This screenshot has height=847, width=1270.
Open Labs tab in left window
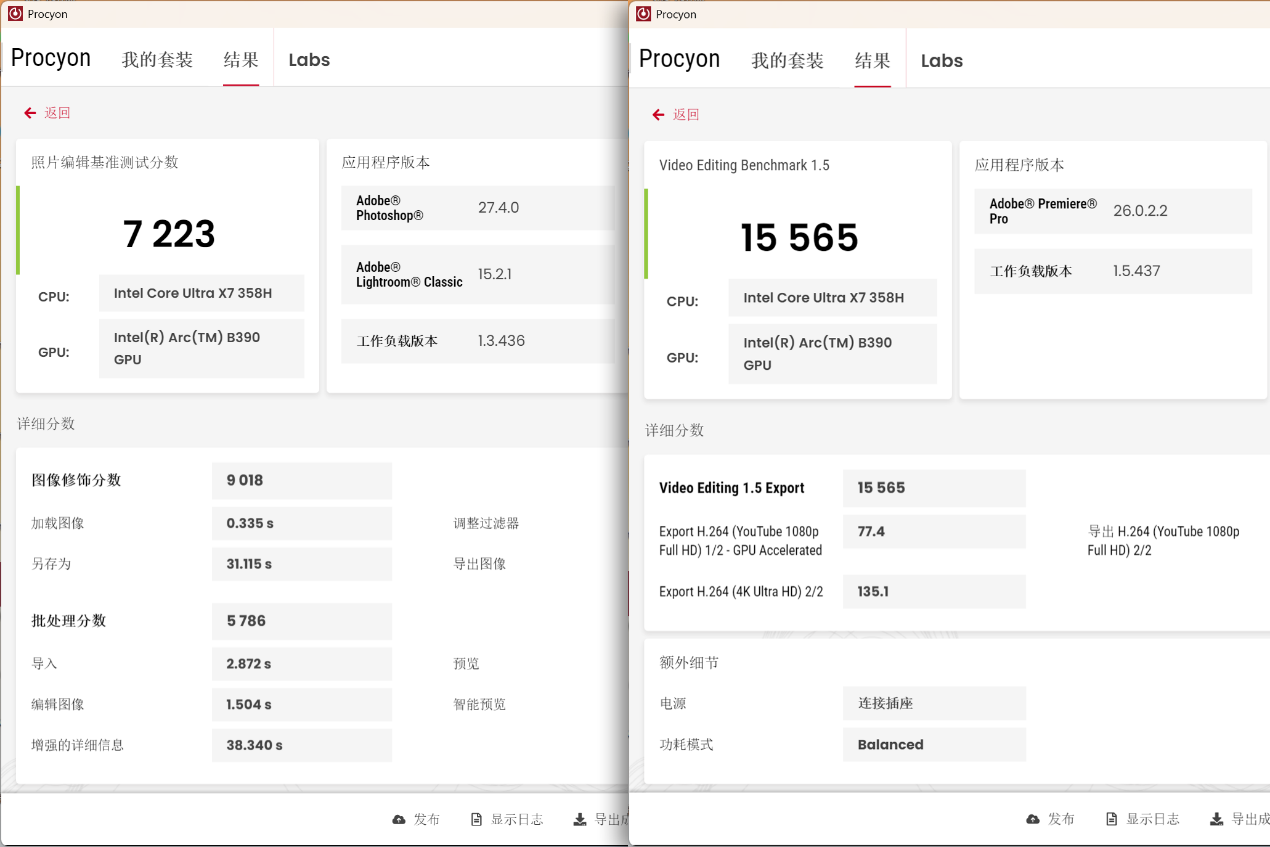[309, 60]
